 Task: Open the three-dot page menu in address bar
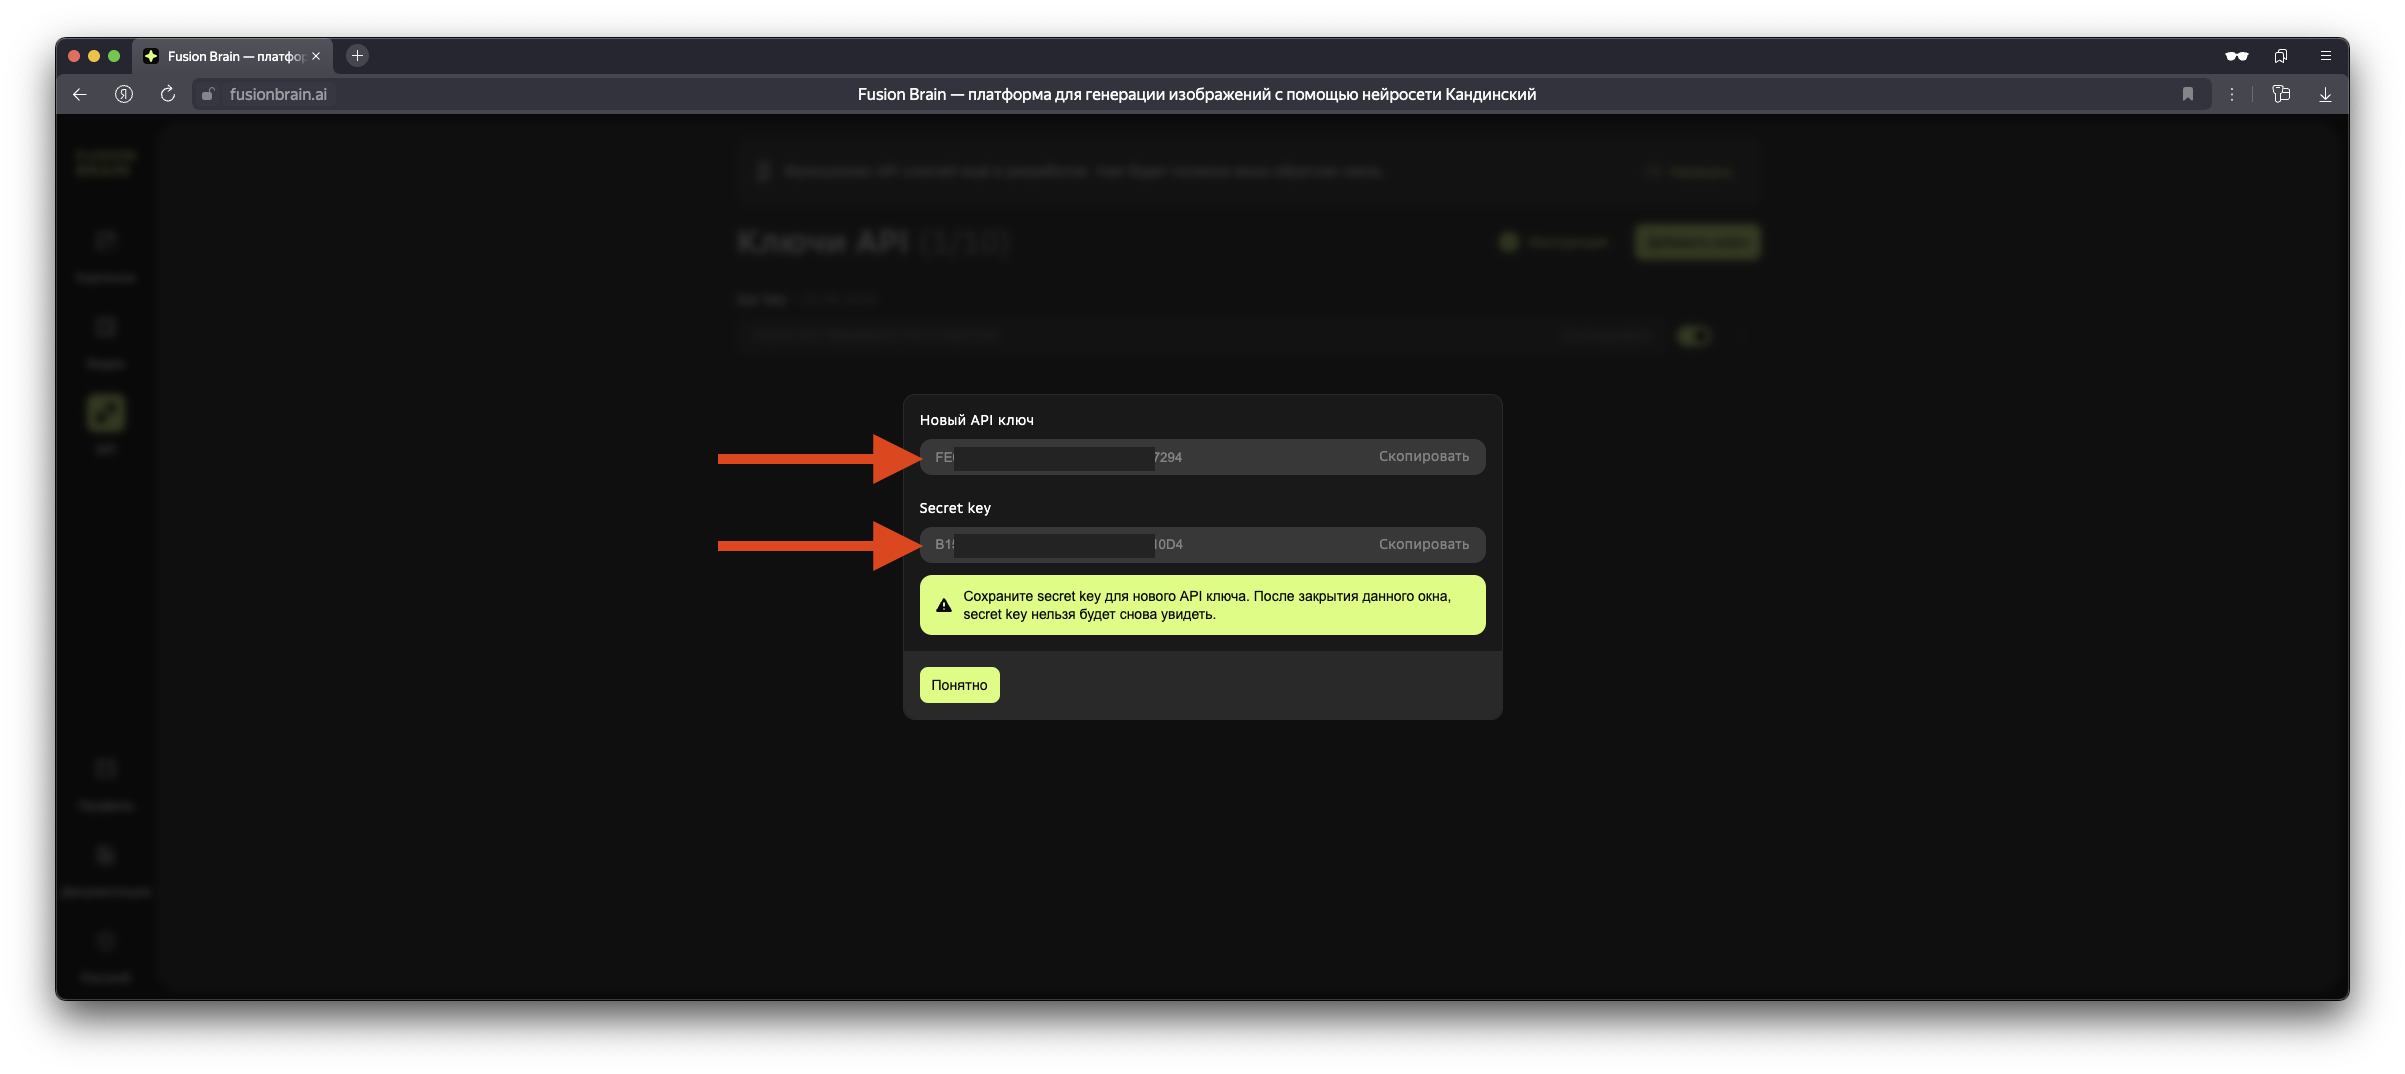click(2232, 94)
